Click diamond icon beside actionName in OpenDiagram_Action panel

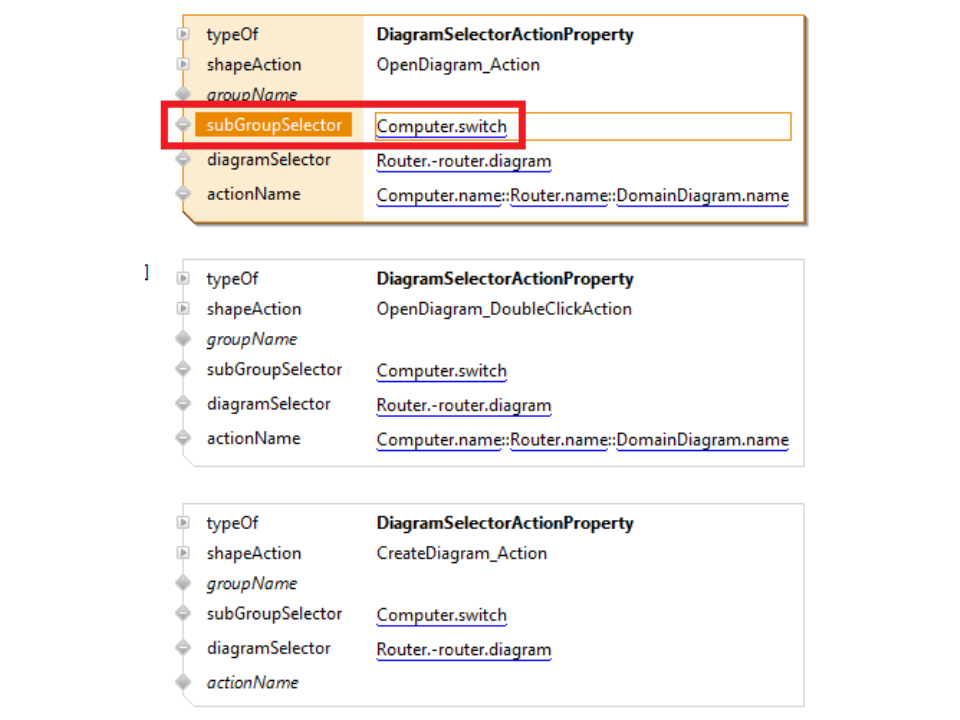pyautogui.click(x=182, y=194)
